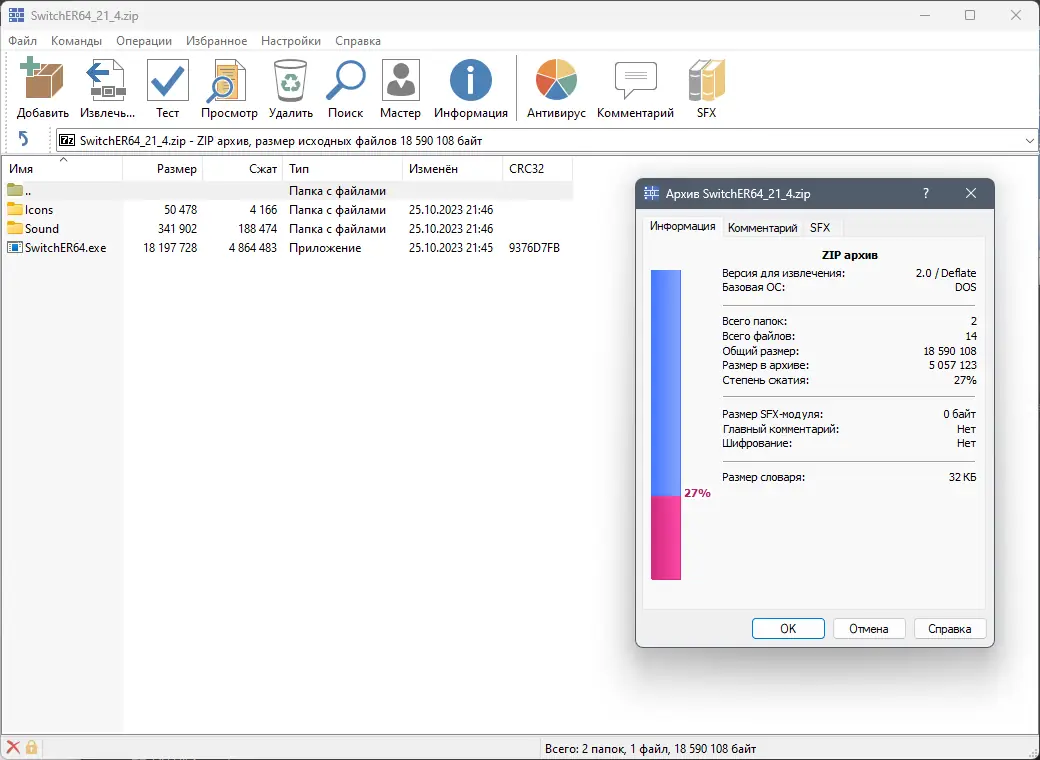Run the Тест archive check icon
Viewport: 1040px width, 760px height.
point(168,80)
